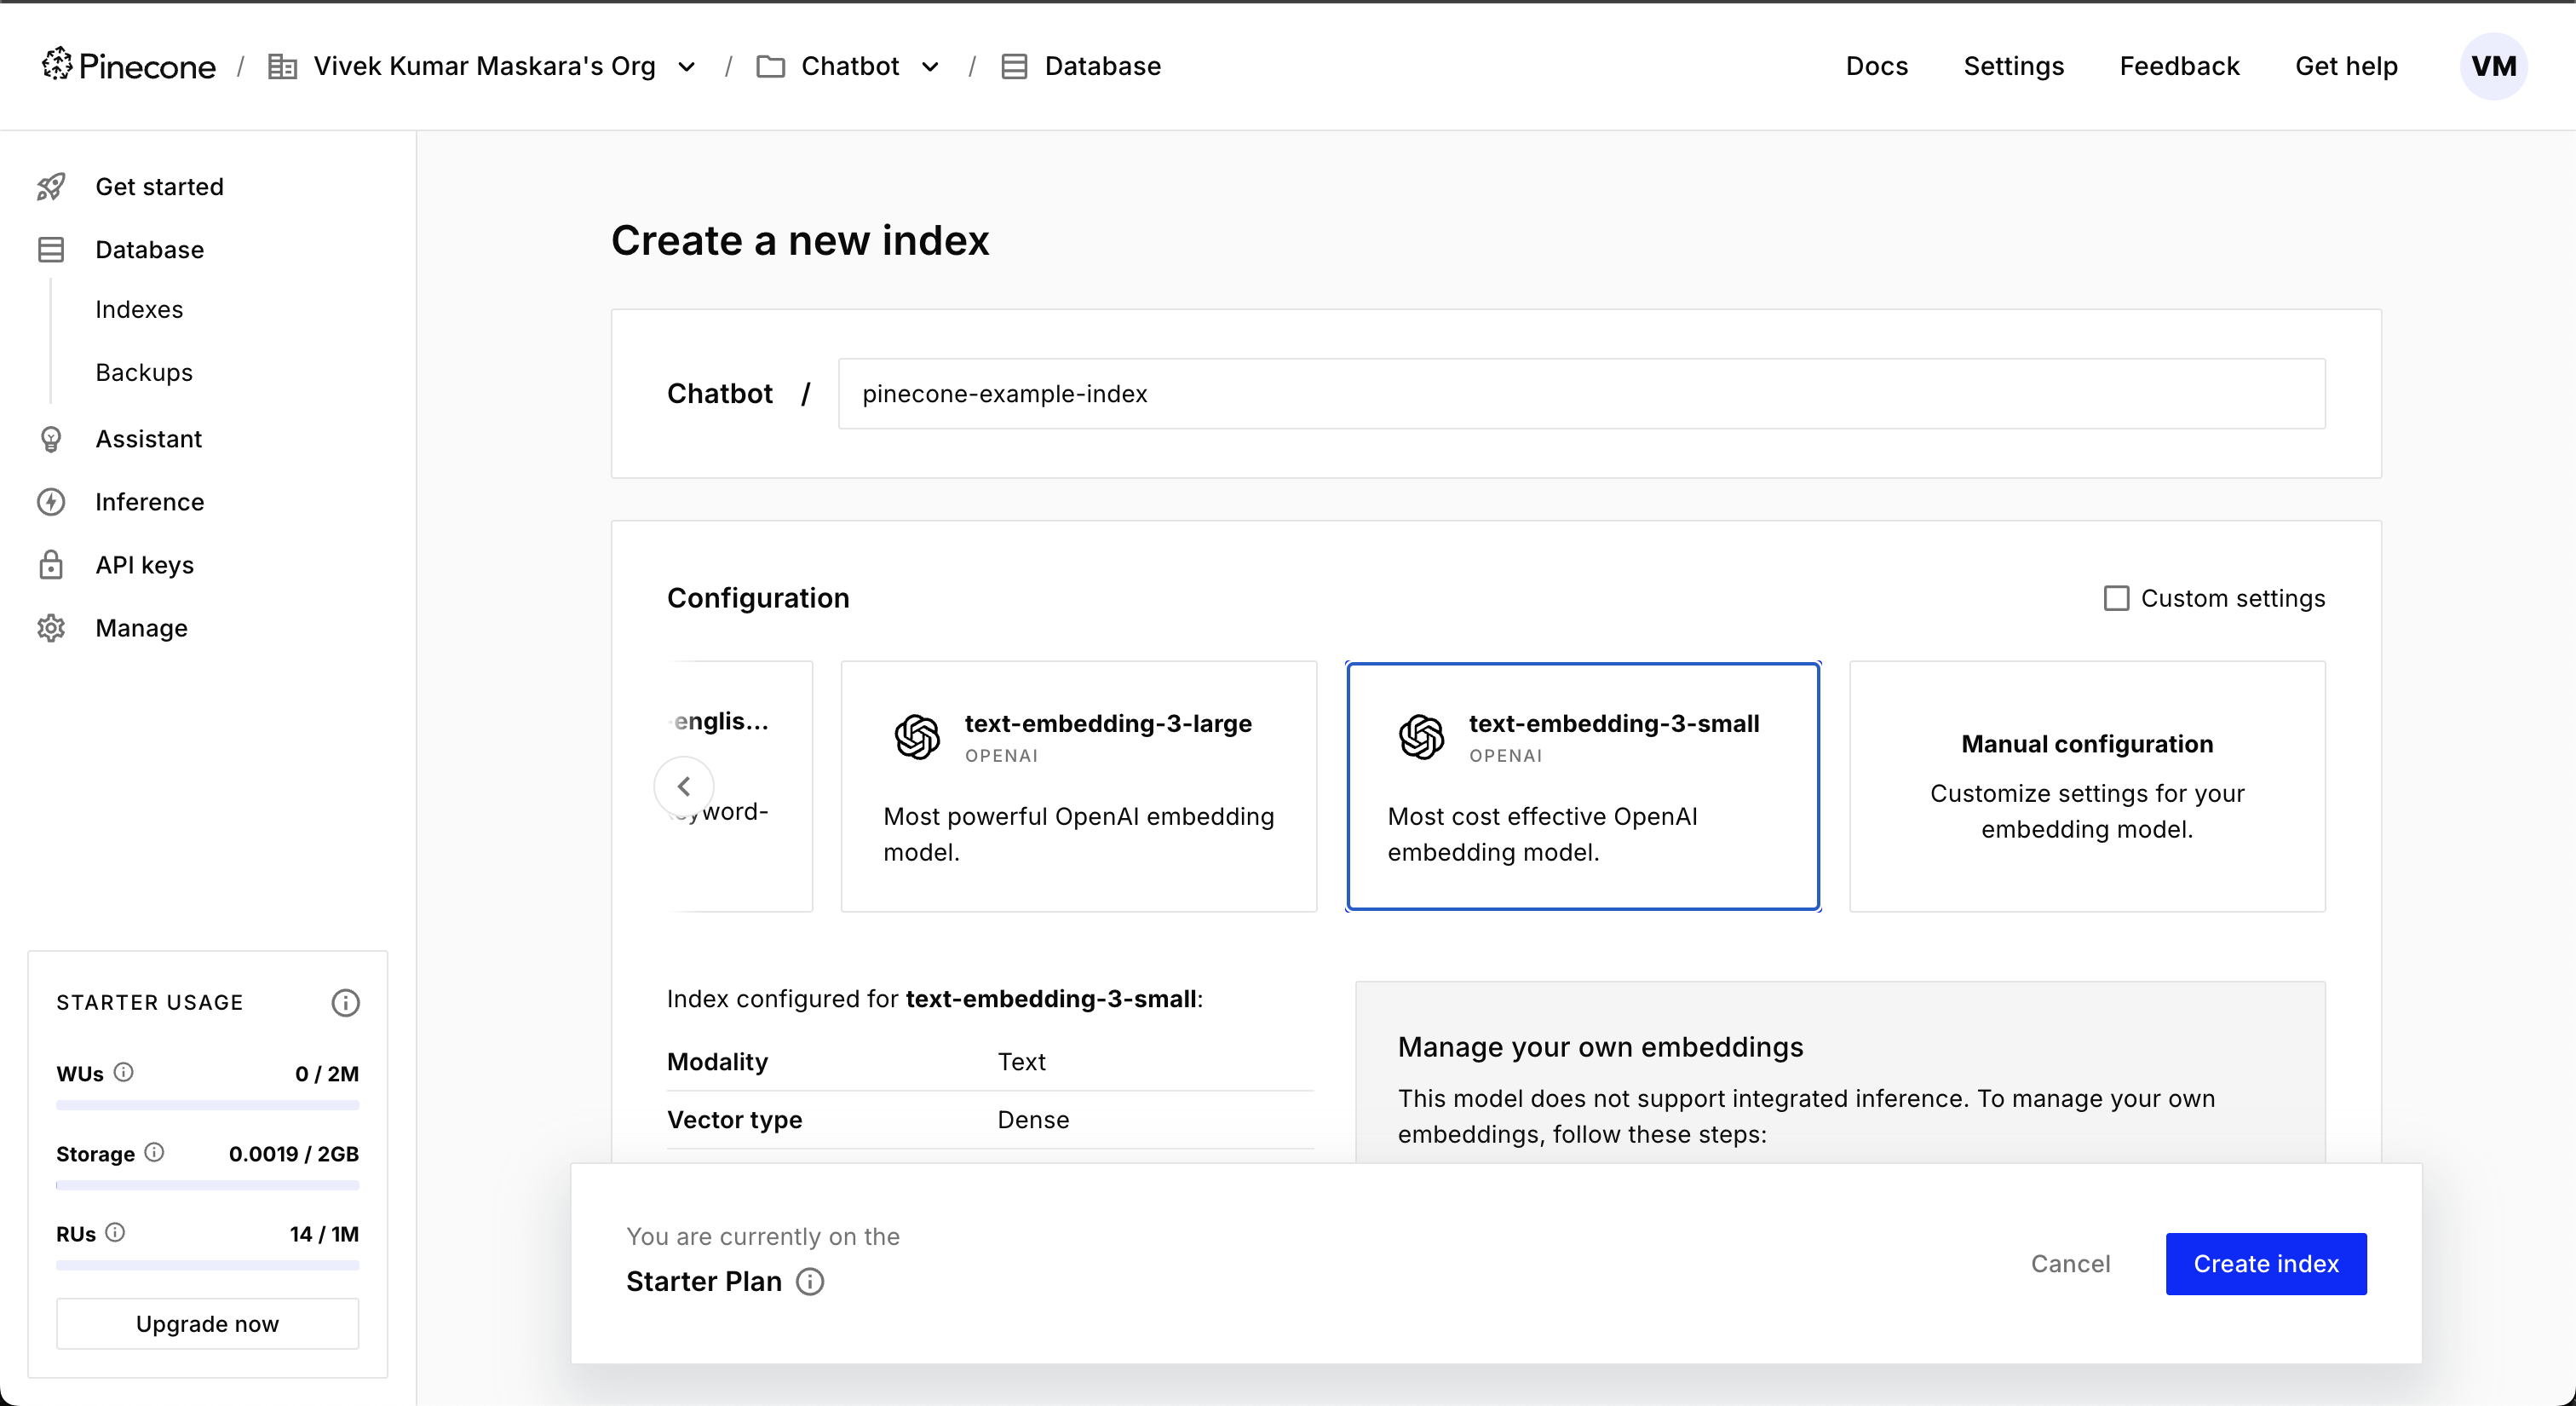Select the Inference icon in the sidebar
The image size is (2576, 1406).
[x=51, y=501]
